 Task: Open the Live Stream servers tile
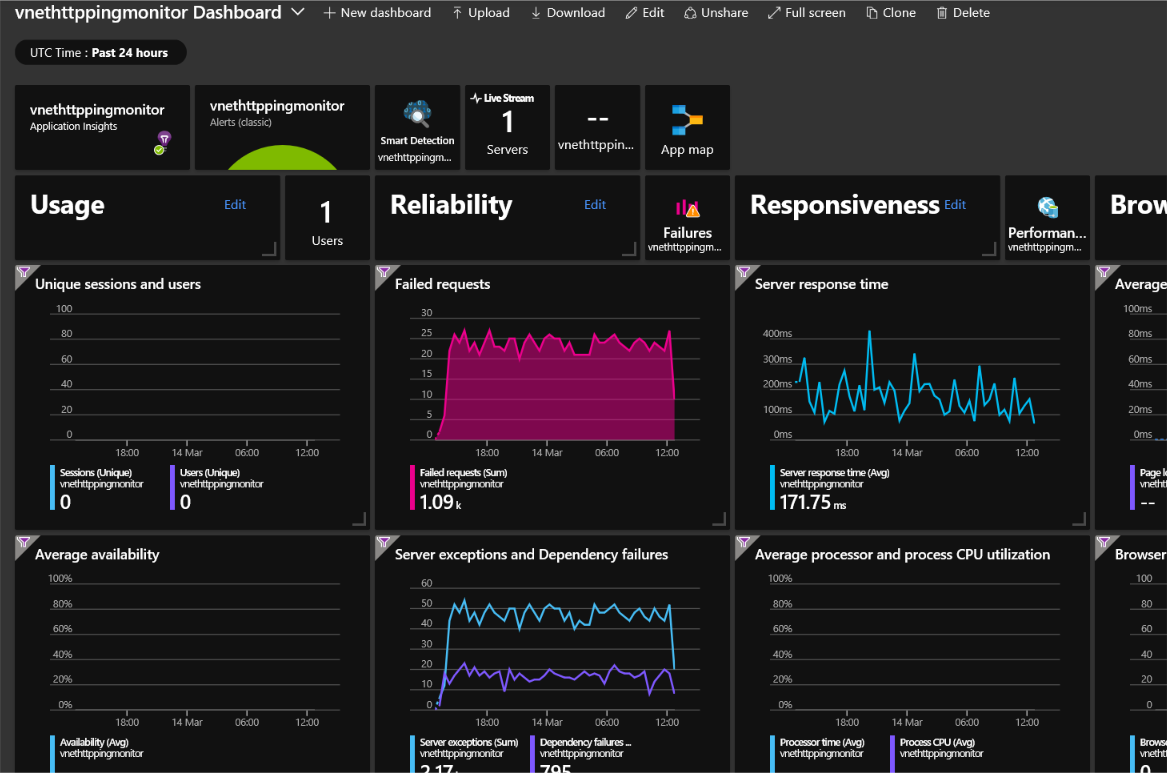click(508, 127)
